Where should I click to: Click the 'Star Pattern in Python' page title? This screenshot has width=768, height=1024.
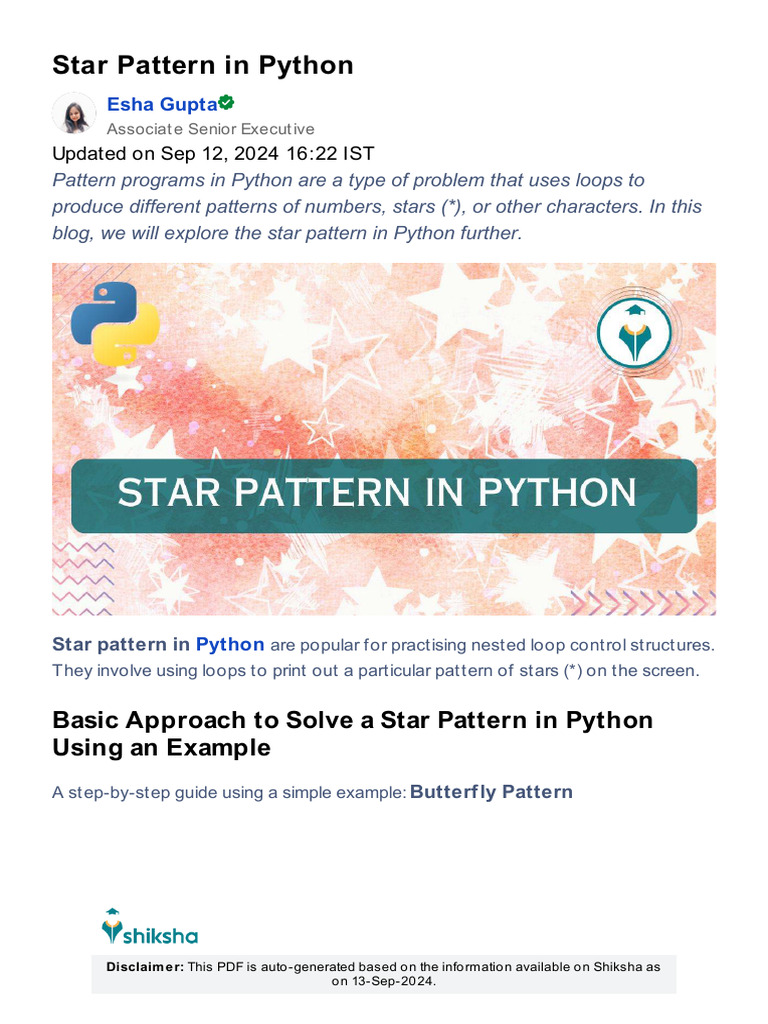tap(203, 66)
